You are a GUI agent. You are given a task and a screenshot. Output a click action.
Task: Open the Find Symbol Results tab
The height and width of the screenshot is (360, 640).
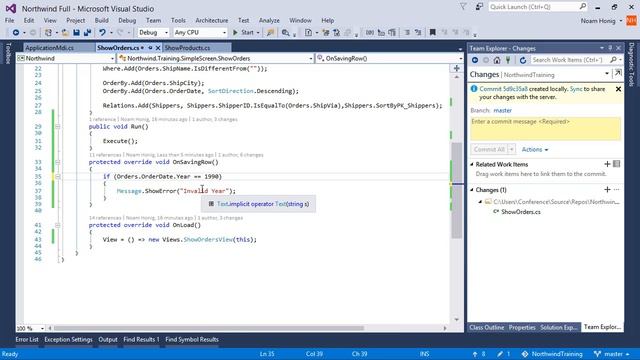[x=192, y=339]
